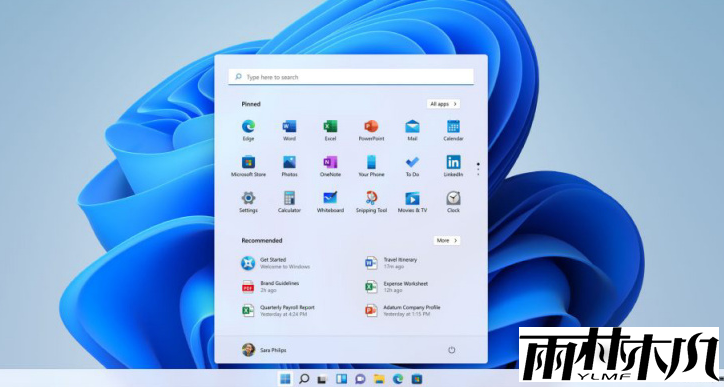The width and height of the screenshot is (724, 387).
Task: Launch the Snipping Tool
Action: click(371, 202)
